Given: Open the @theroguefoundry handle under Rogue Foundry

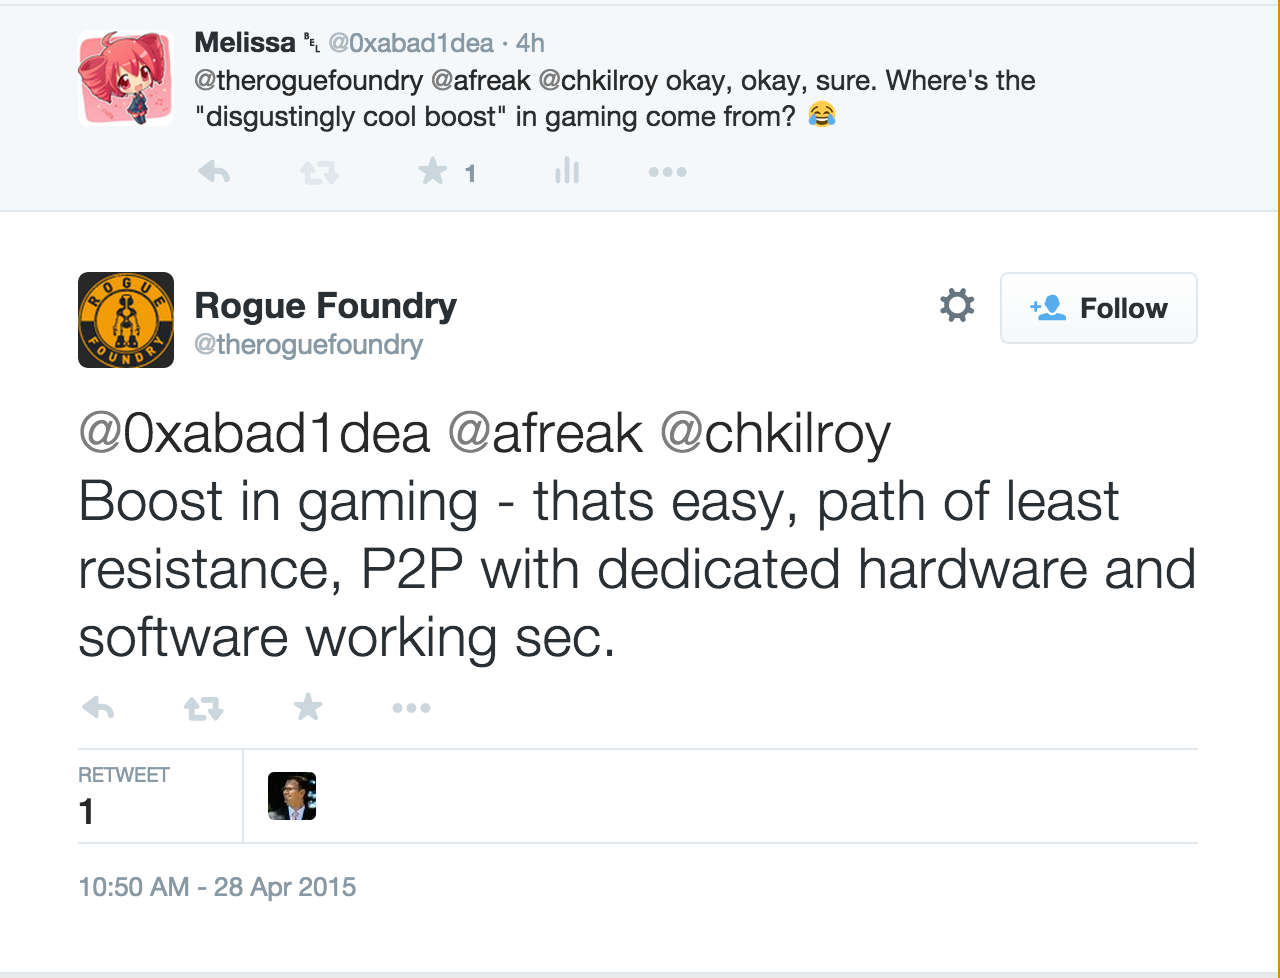Looking at the screenshot, I should [308, 345].
